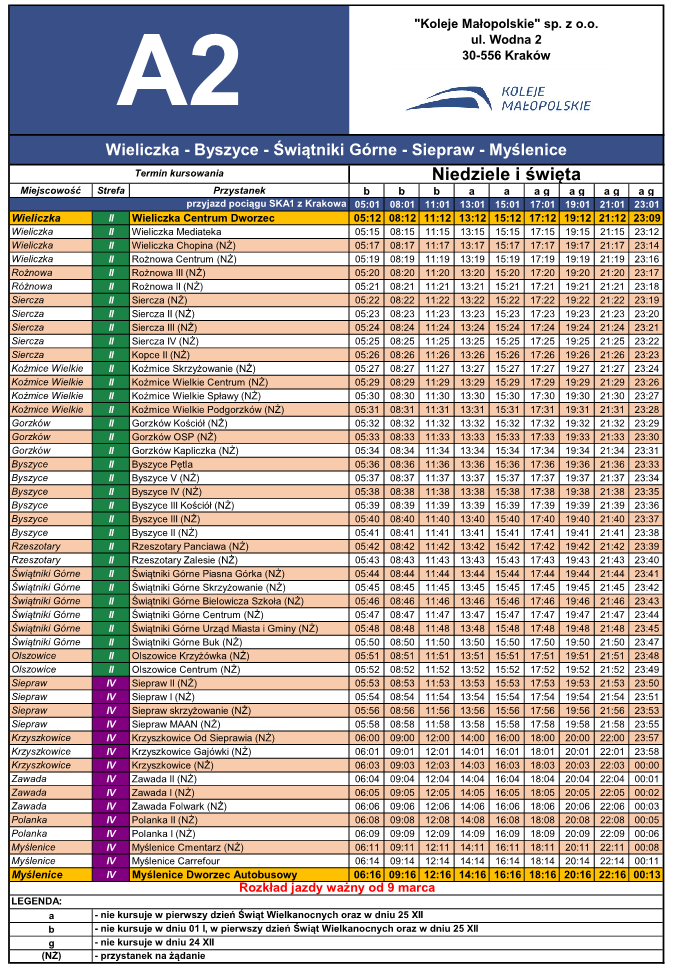Image resolution: width=673 pixels, height=967 pixels.
Task: Click the green zone II cell for Wieliczka Mediateka
Action: 111,231
